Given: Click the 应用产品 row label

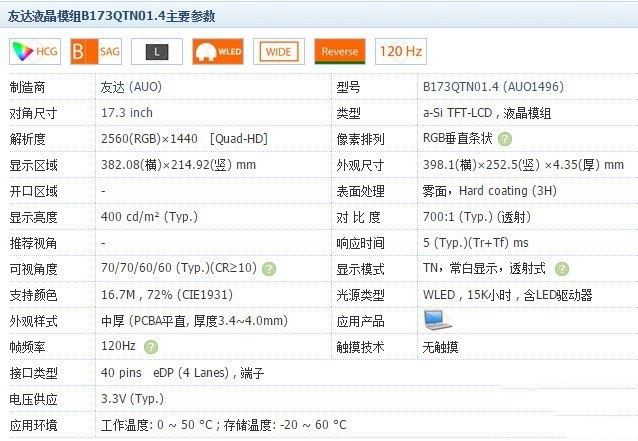Looking at the screenshot, I should point(361,321).
